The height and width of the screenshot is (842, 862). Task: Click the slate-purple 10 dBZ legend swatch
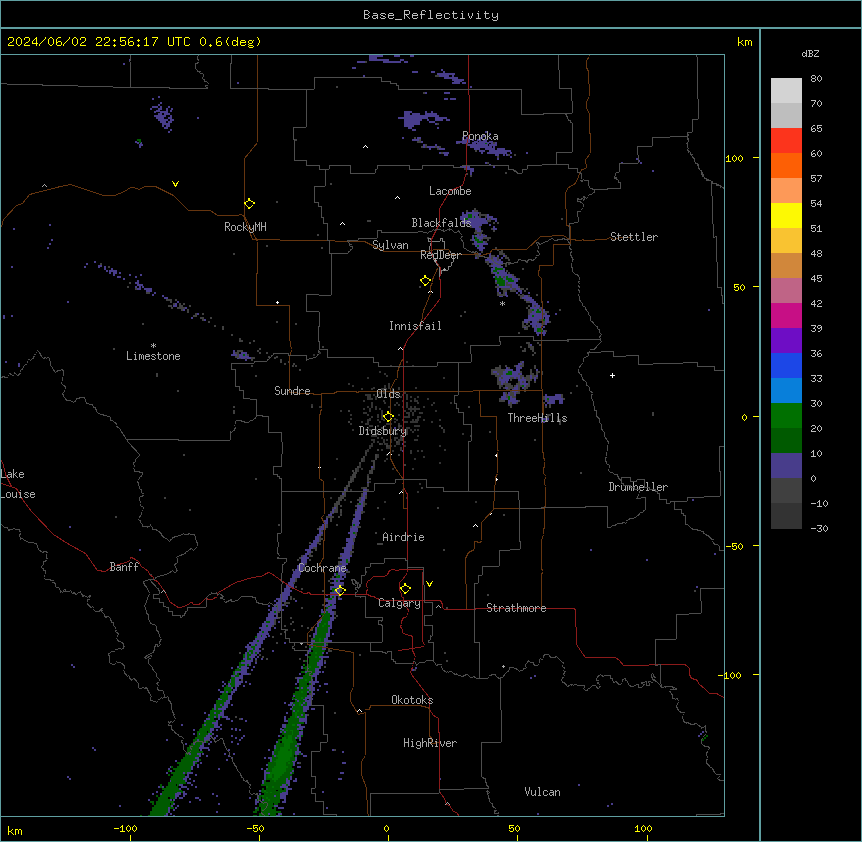786,466
